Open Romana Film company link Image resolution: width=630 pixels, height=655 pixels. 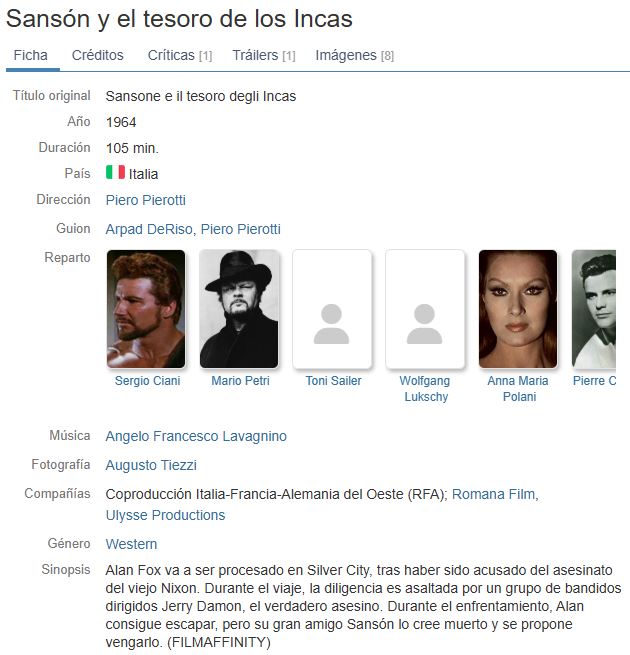[x=495, y=494]
